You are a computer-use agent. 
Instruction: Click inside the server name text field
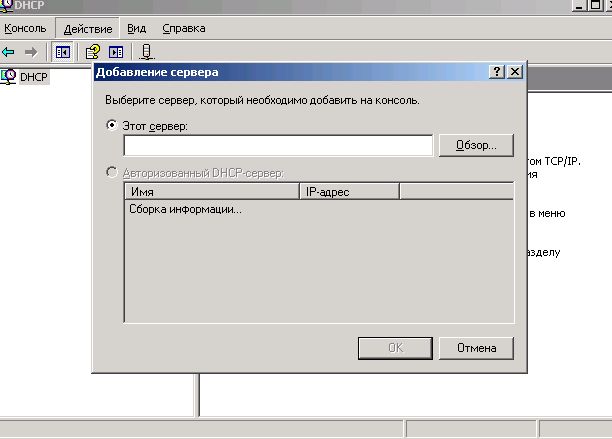click(278, 146)
